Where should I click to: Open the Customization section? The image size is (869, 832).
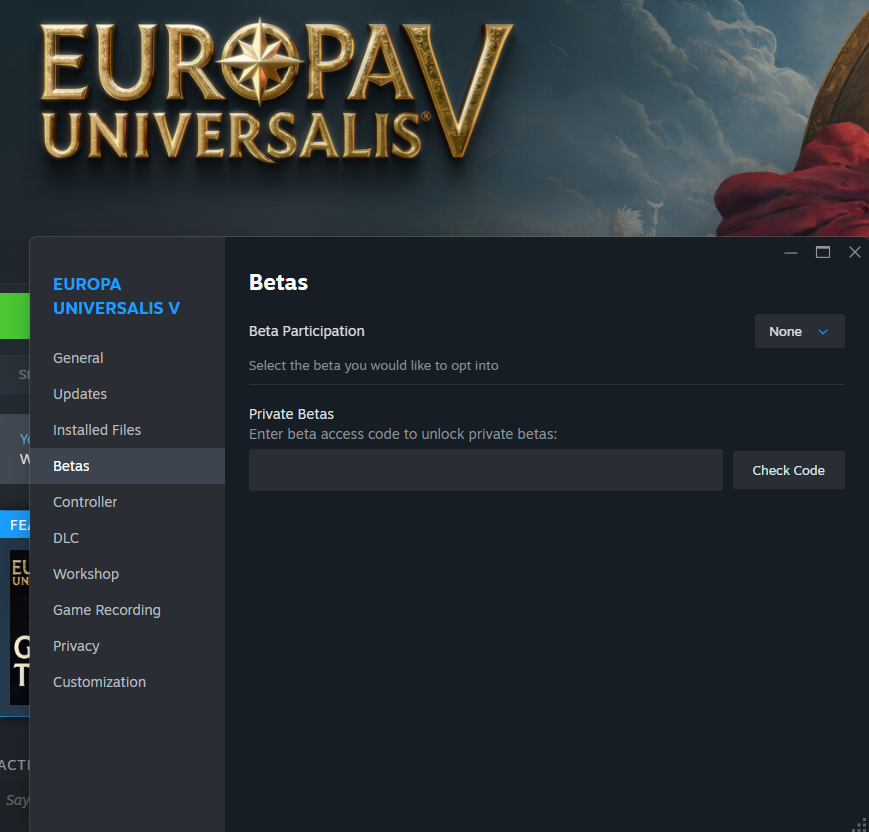coord(99,682)
